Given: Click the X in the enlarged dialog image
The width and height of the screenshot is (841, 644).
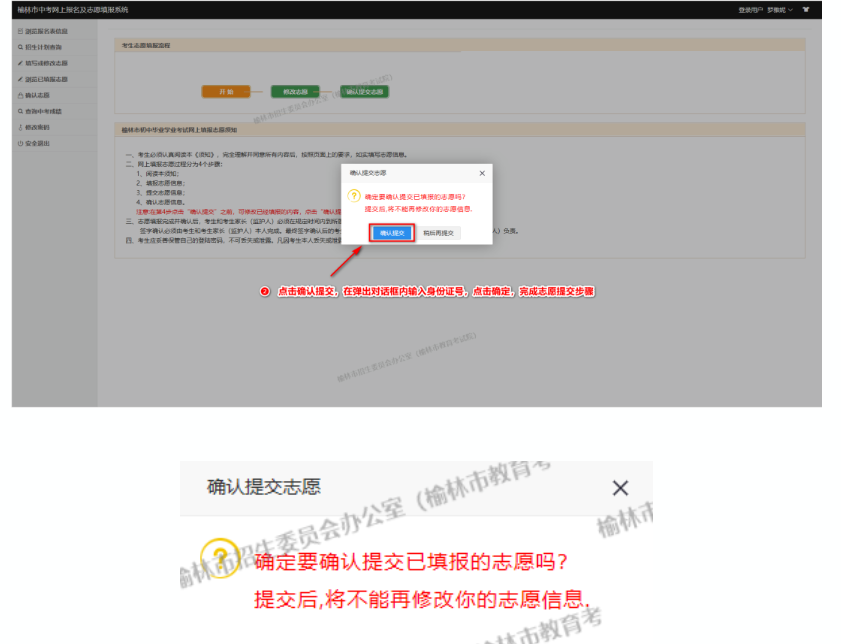Looking at the screenshot, I should (x=620, y=488).
